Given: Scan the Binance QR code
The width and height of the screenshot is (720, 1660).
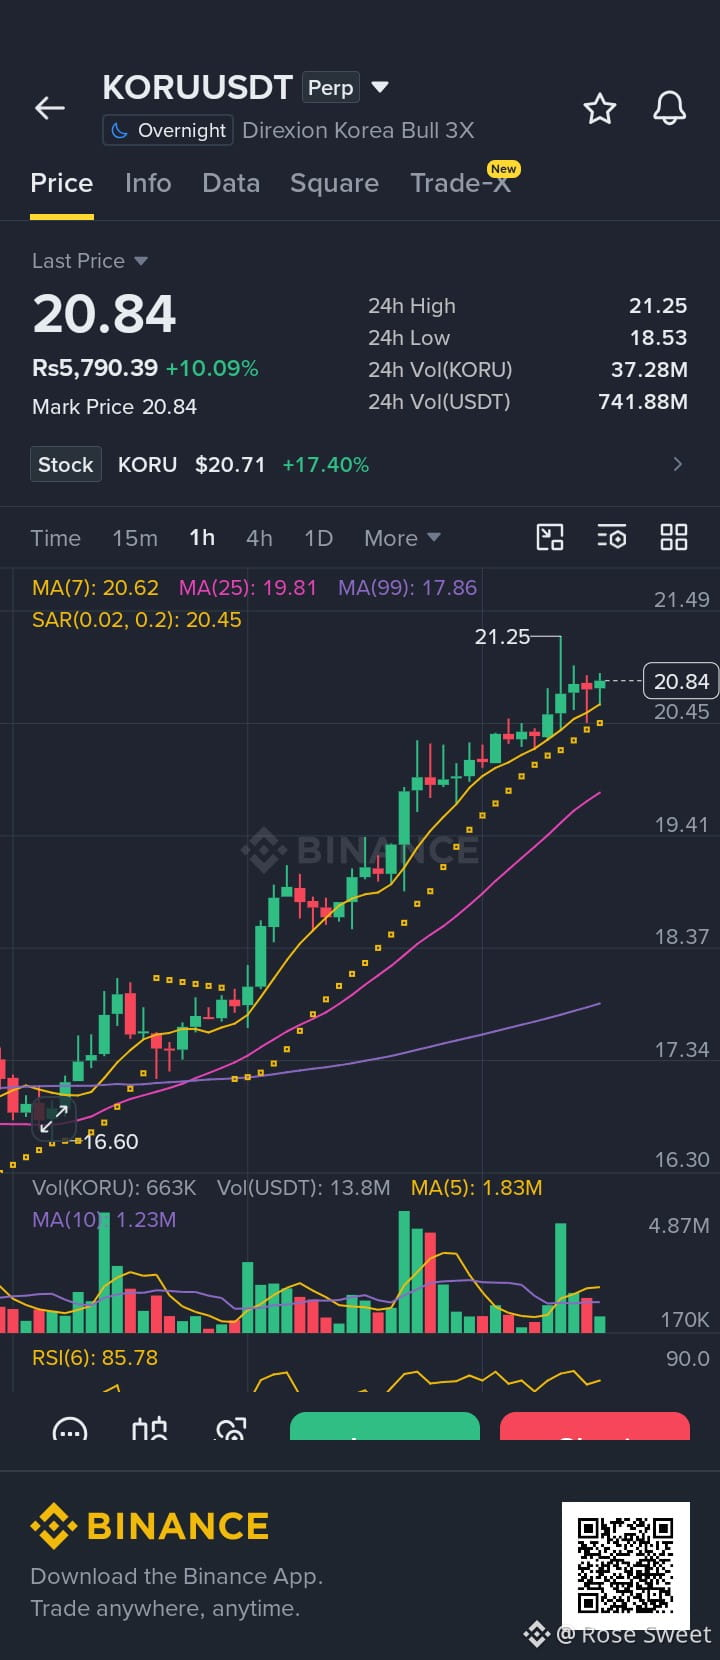Looking at the screenshot, I should (x=626, y=1565).
